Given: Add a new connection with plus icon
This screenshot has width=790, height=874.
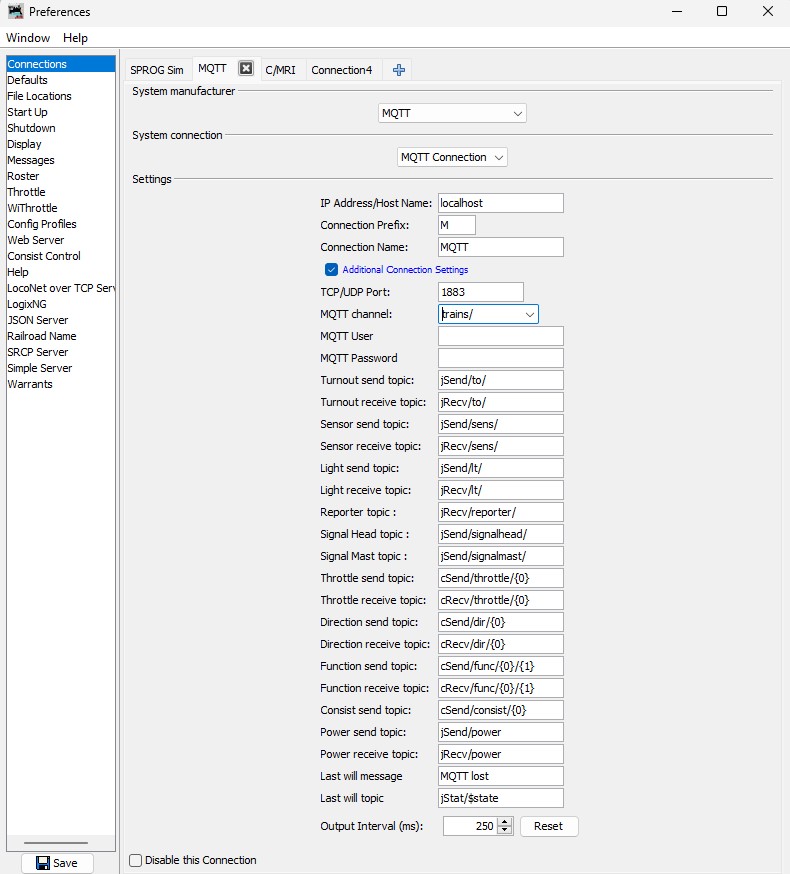Looking at the screenshot, I should coord(399,70).
